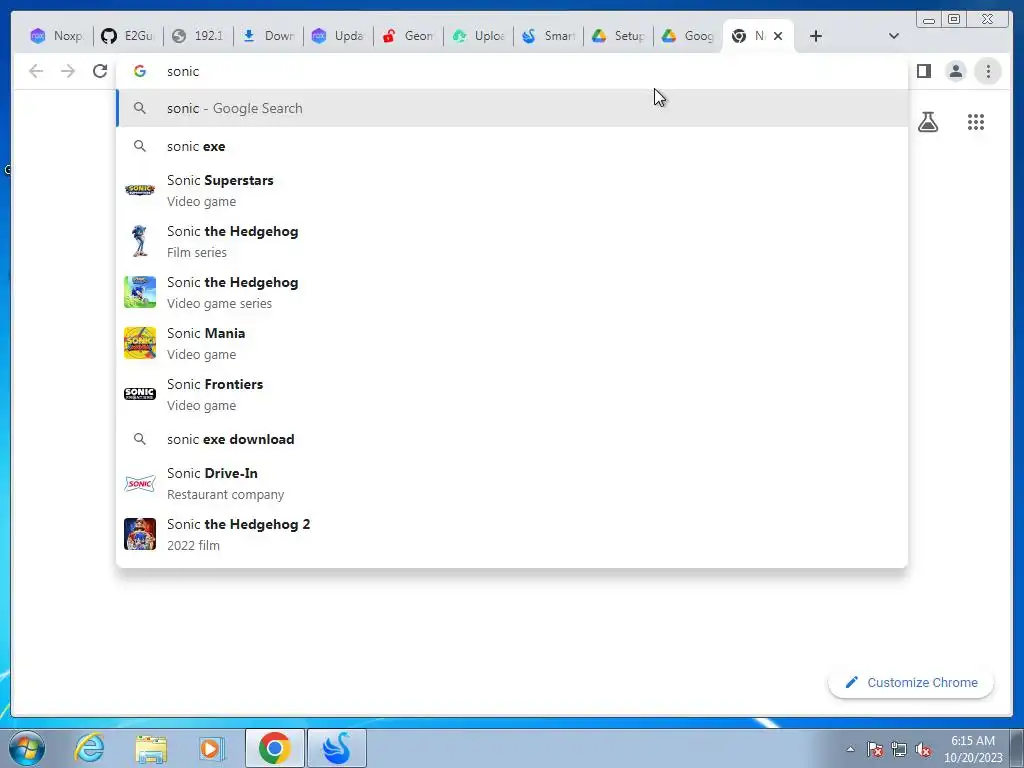Open Windows Media Player from taskbar
The image size is (1024, 768).
point(212,748)
